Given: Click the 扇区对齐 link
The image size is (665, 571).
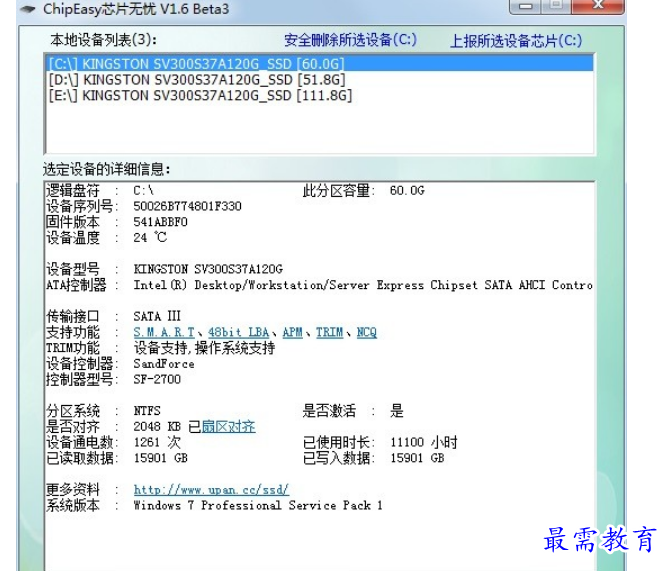Looking at the screenshot, I should click(229, 427).
